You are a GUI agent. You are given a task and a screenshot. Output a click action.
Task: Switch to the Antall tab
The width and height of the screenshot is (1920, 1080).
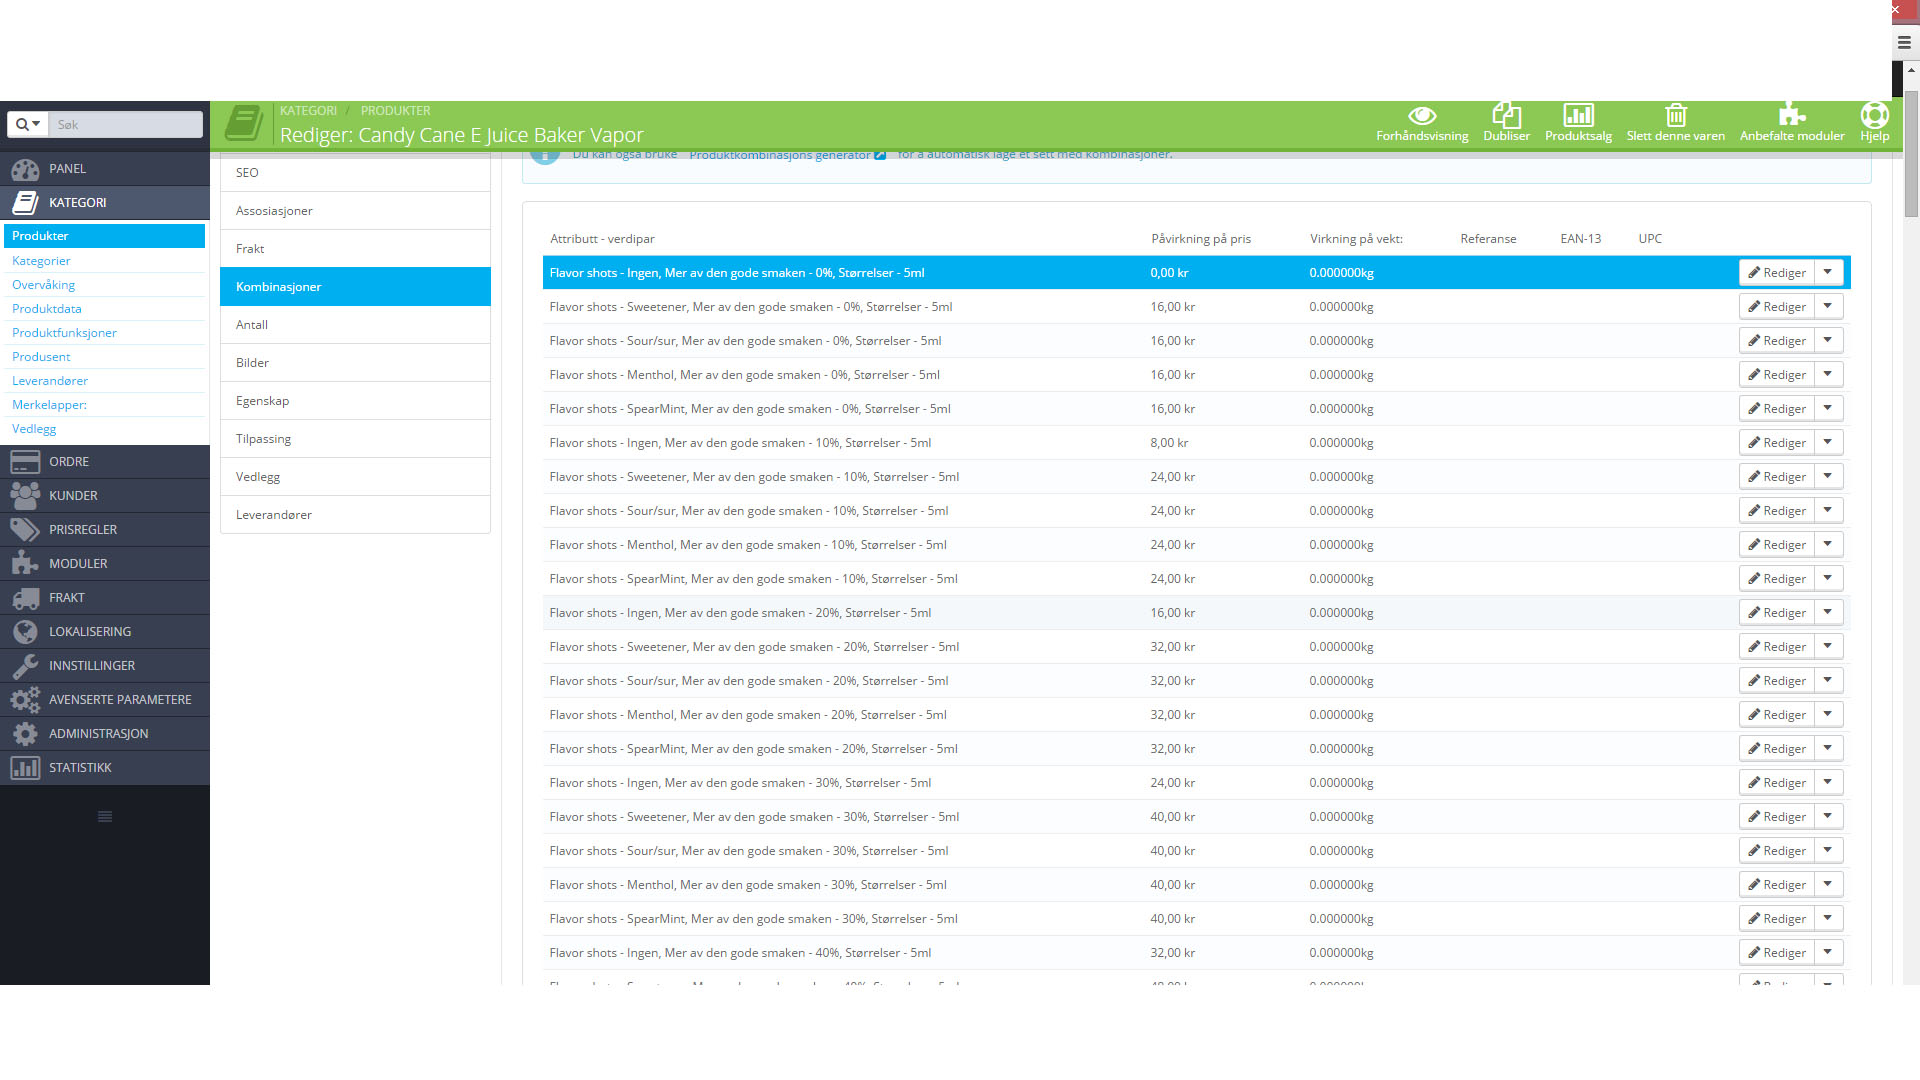(x=252, y=325)
